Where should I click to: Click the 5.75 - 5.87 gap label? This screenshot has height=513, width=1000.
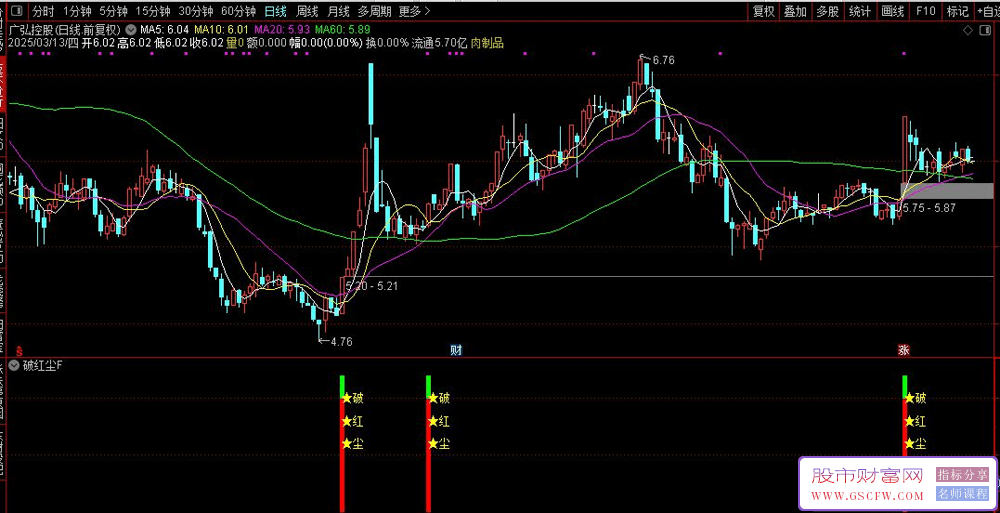click(929, 207)
